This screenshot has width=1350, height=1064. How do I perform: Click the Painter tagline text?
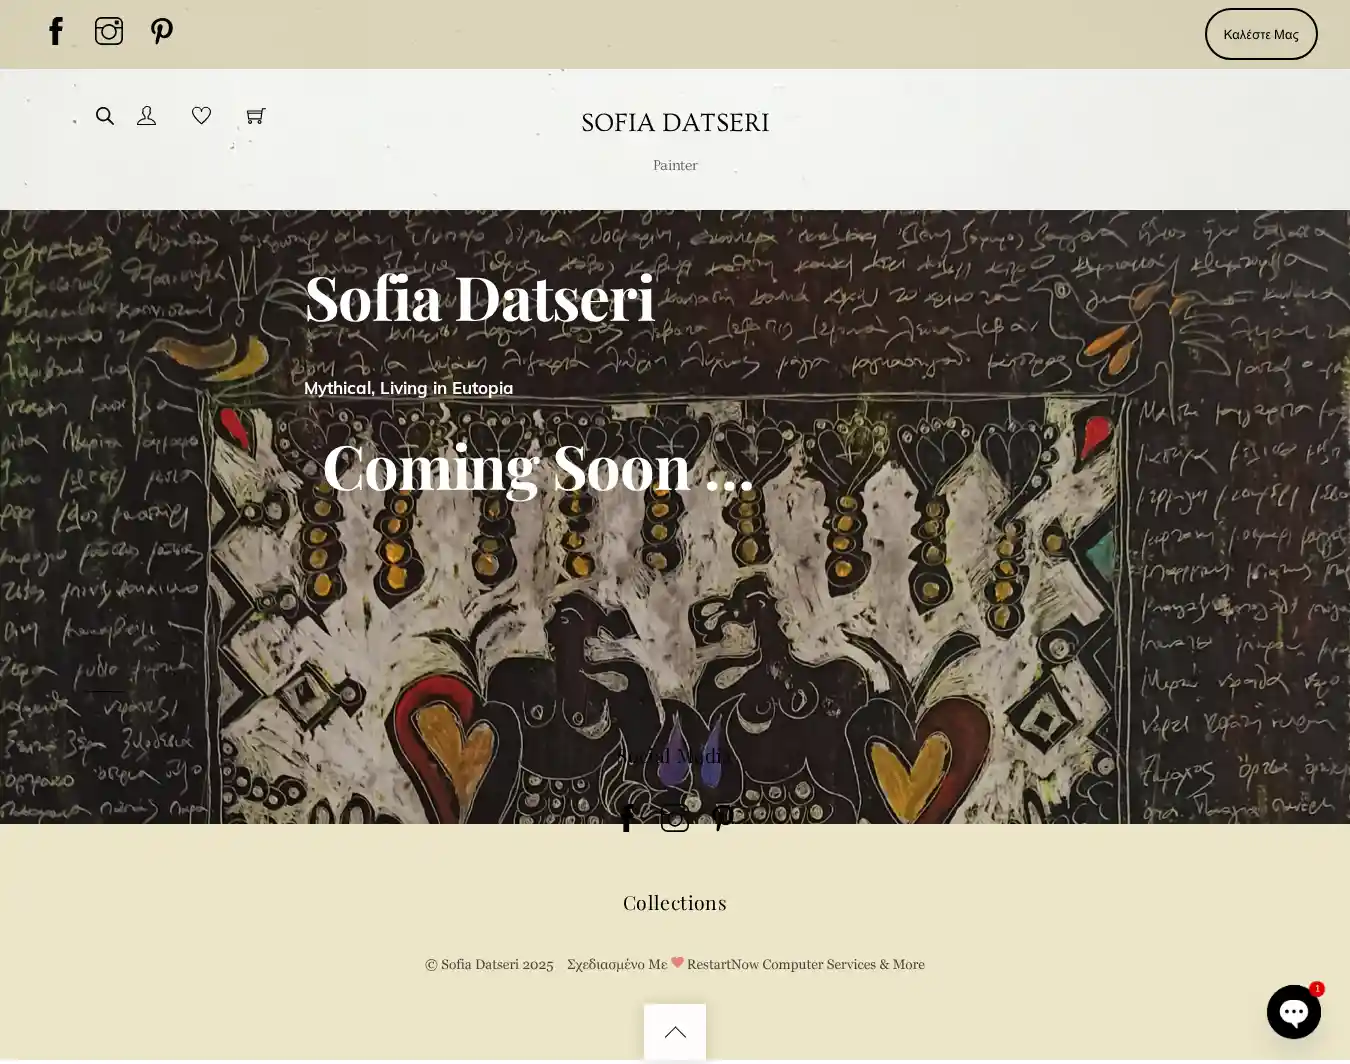pyautogui.click(x=675, y=165)
